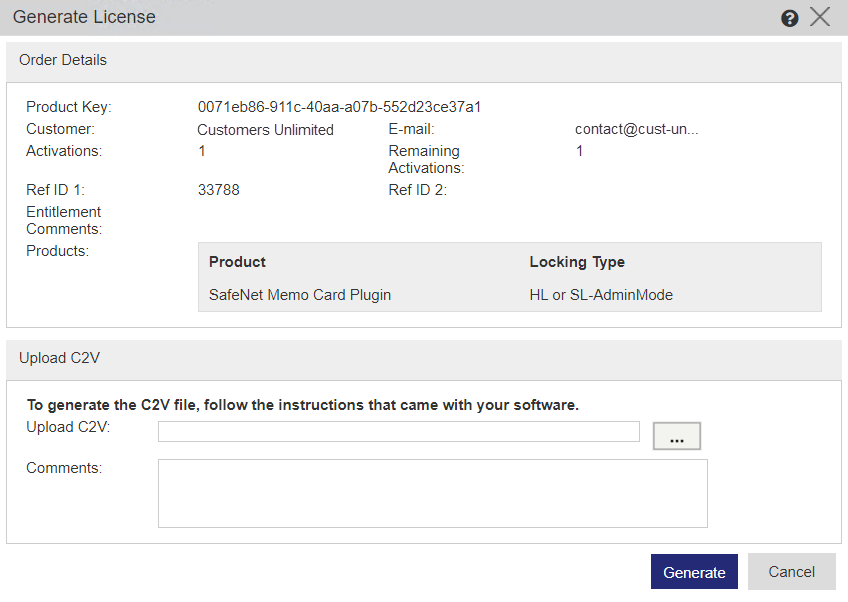Click the Order Details section header

(62, 60)
